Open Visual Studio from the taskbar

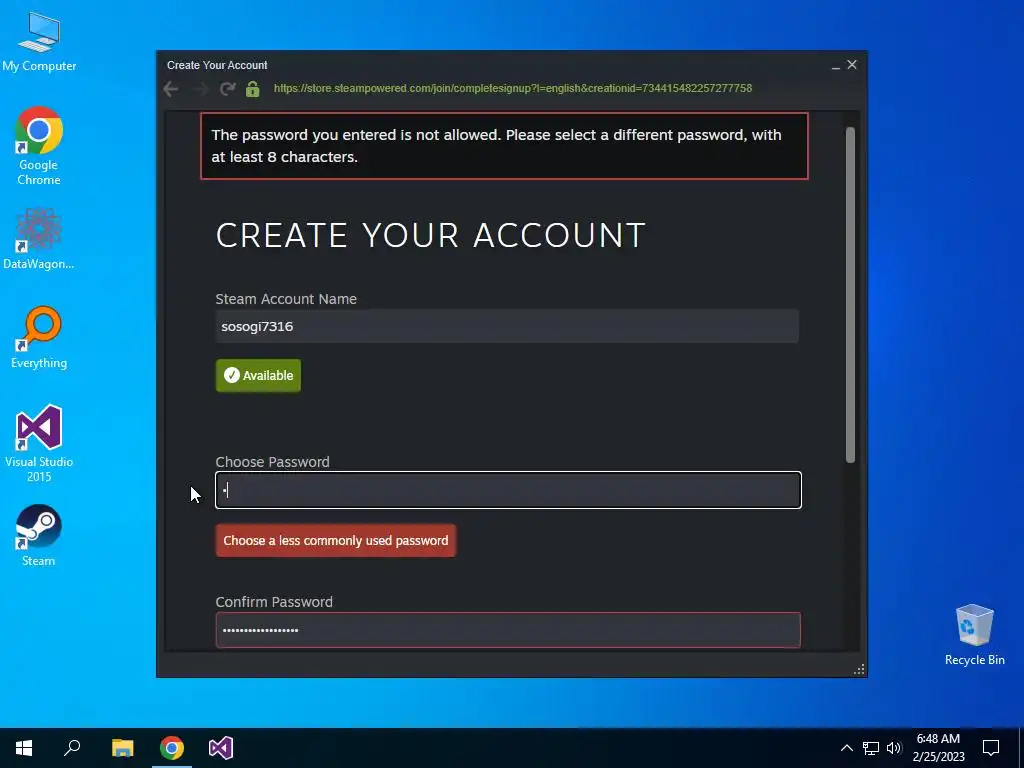[x=221, y=748]
